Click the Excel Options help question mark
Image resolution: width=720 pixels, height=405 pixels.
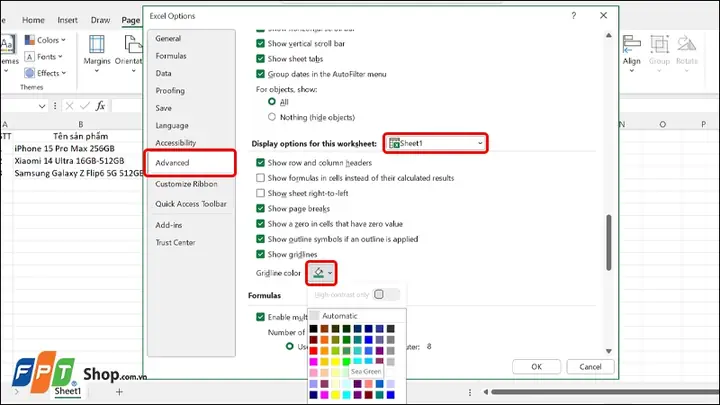[x=574, y=16]
